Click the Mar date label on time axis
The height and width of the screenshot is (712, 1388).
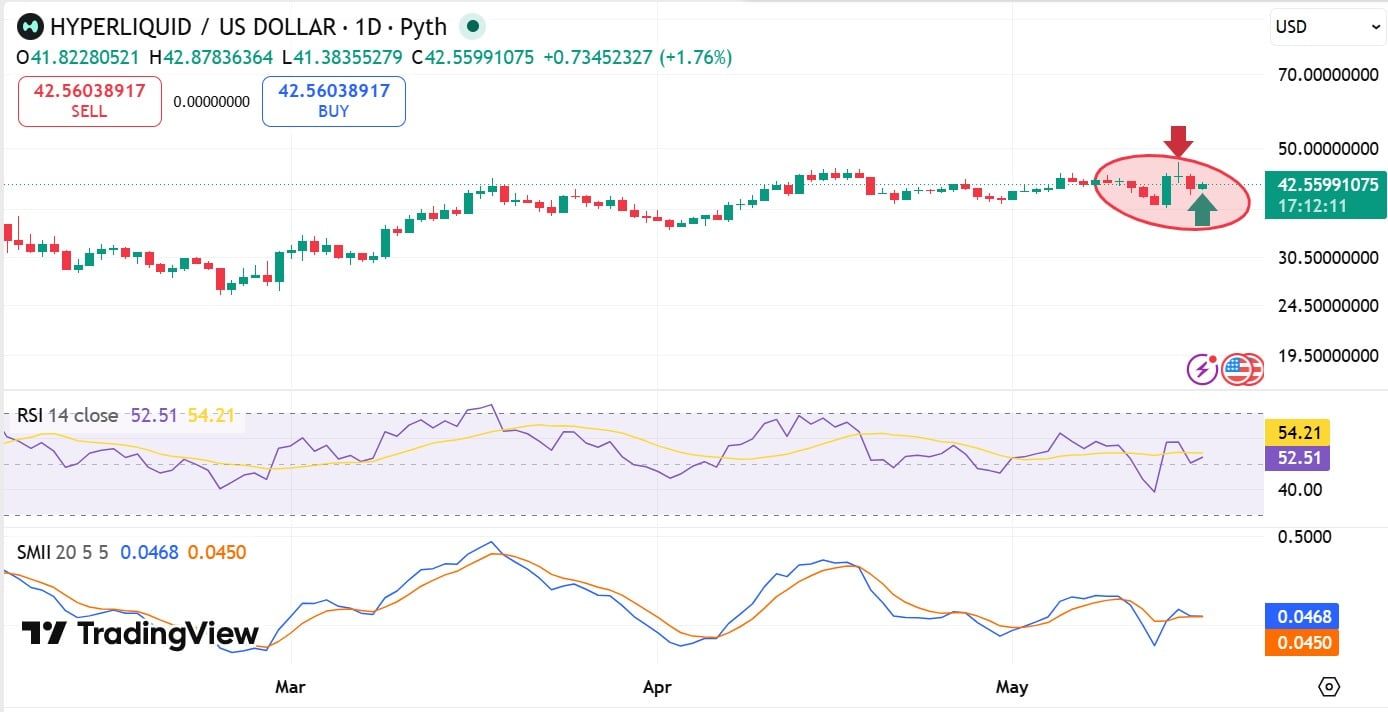click(290, 687)
